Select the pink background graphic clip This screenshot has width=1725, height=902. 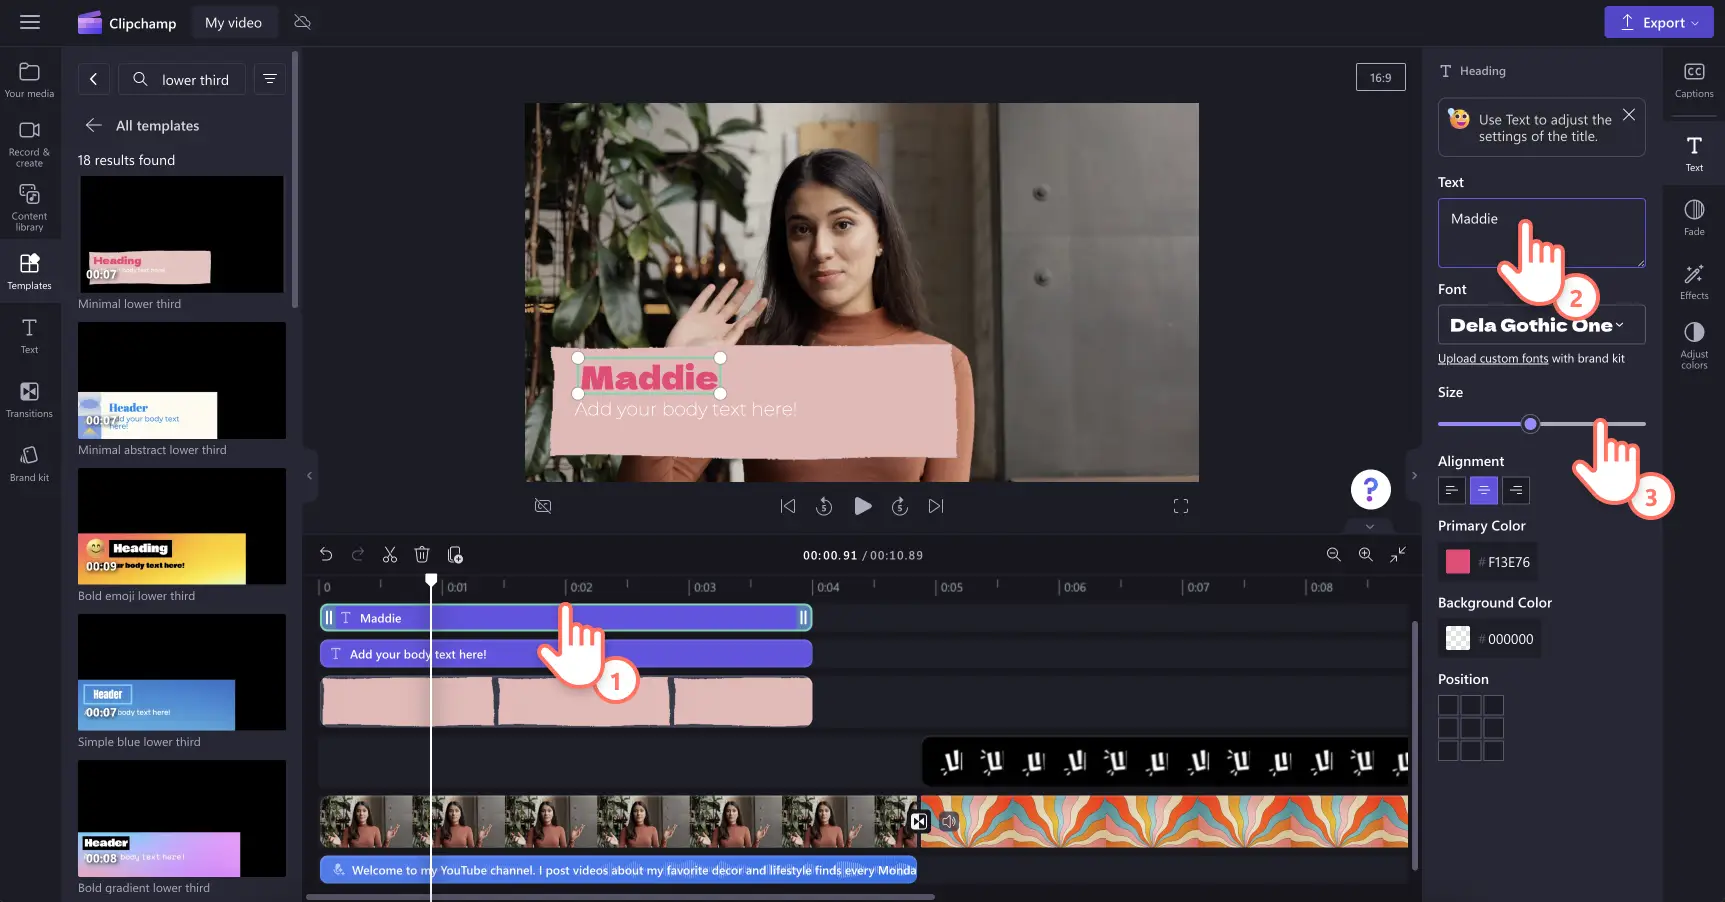click(566, 701)
